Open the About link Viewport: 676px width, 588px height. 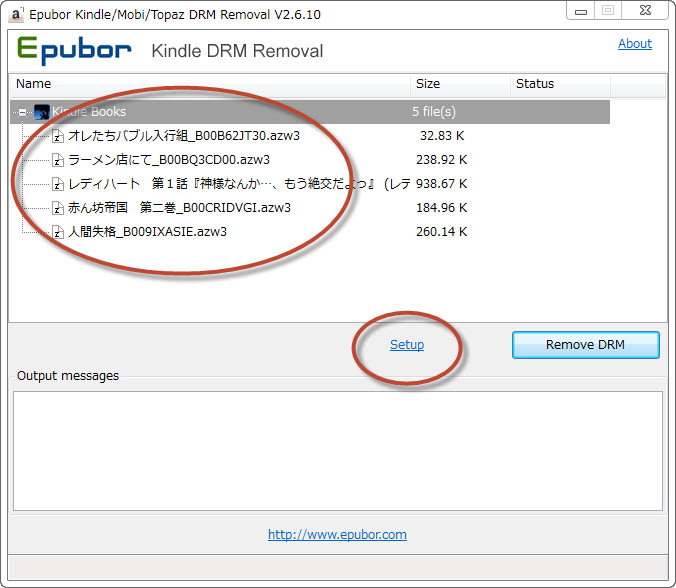point(635,44)
